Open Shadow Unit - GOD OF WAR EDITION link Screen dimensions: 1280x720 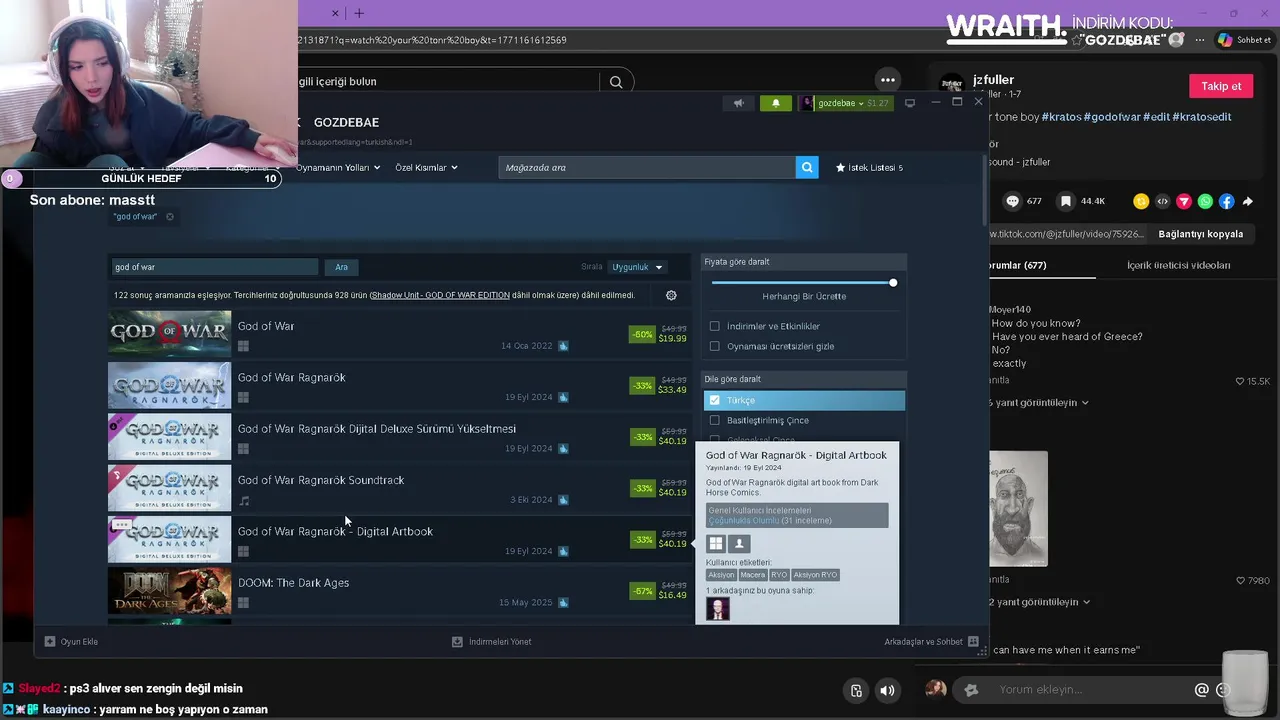coord(440,295)
